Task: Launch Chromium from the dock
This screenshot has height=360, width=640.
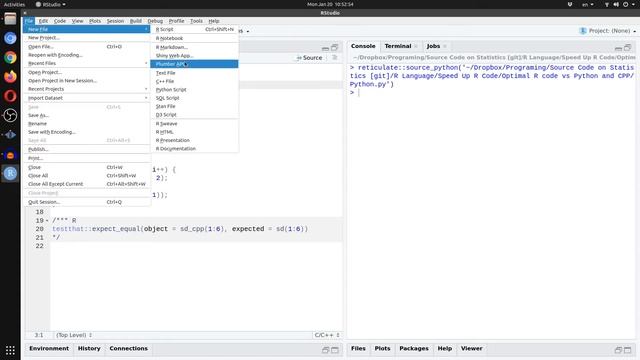Action: click(10, 38)
